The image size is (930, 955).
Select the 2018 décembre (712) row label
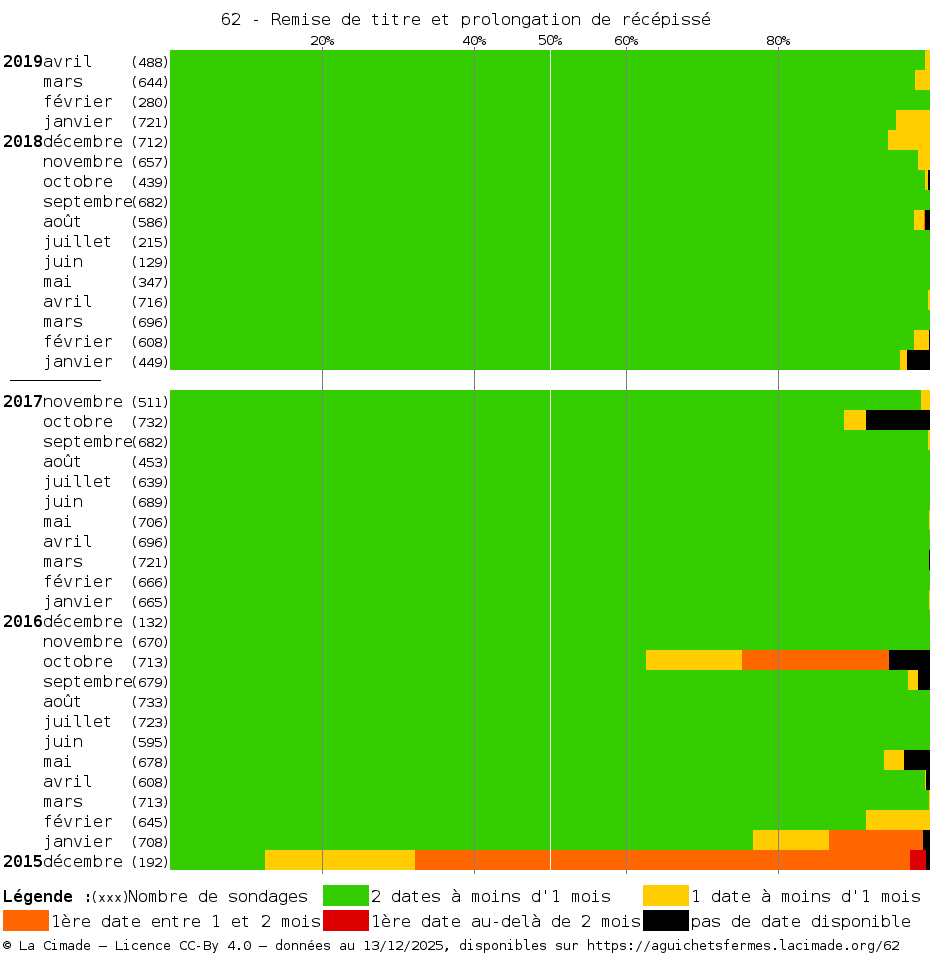[85, 141]
